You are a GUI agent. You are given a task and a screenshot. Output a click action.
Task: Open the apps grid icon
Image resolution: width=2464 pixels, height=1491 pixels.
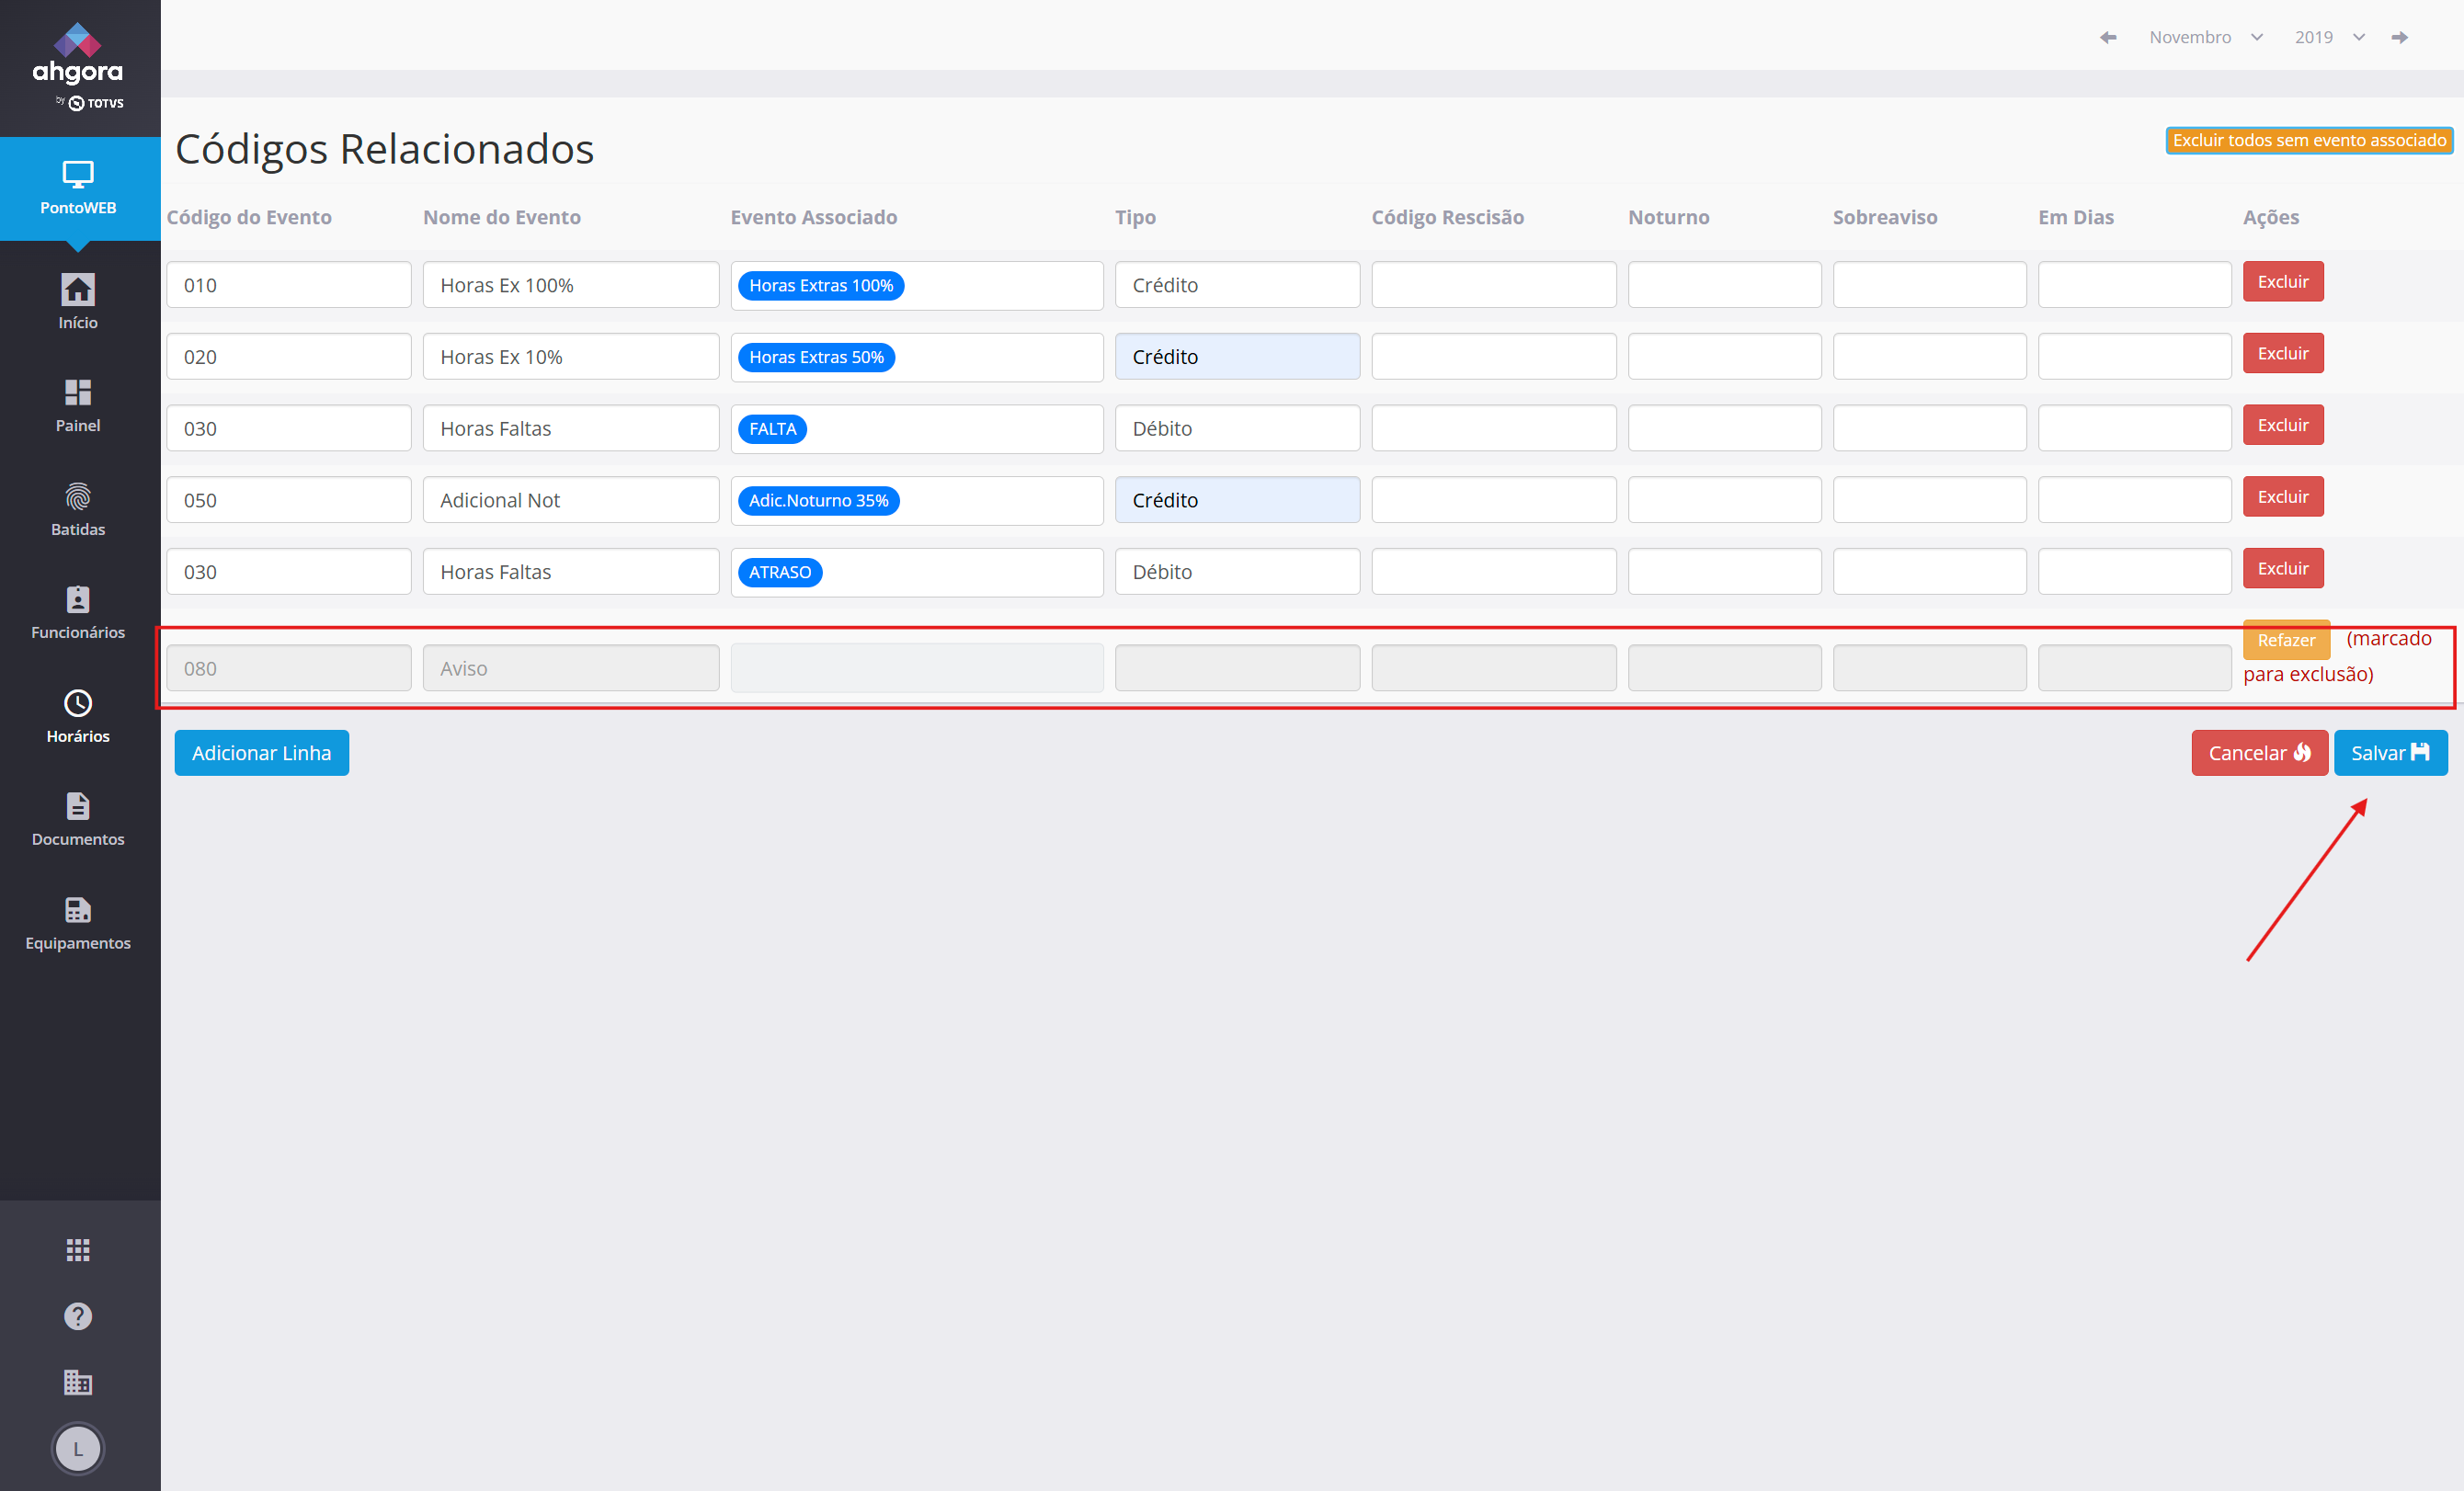78,1250
